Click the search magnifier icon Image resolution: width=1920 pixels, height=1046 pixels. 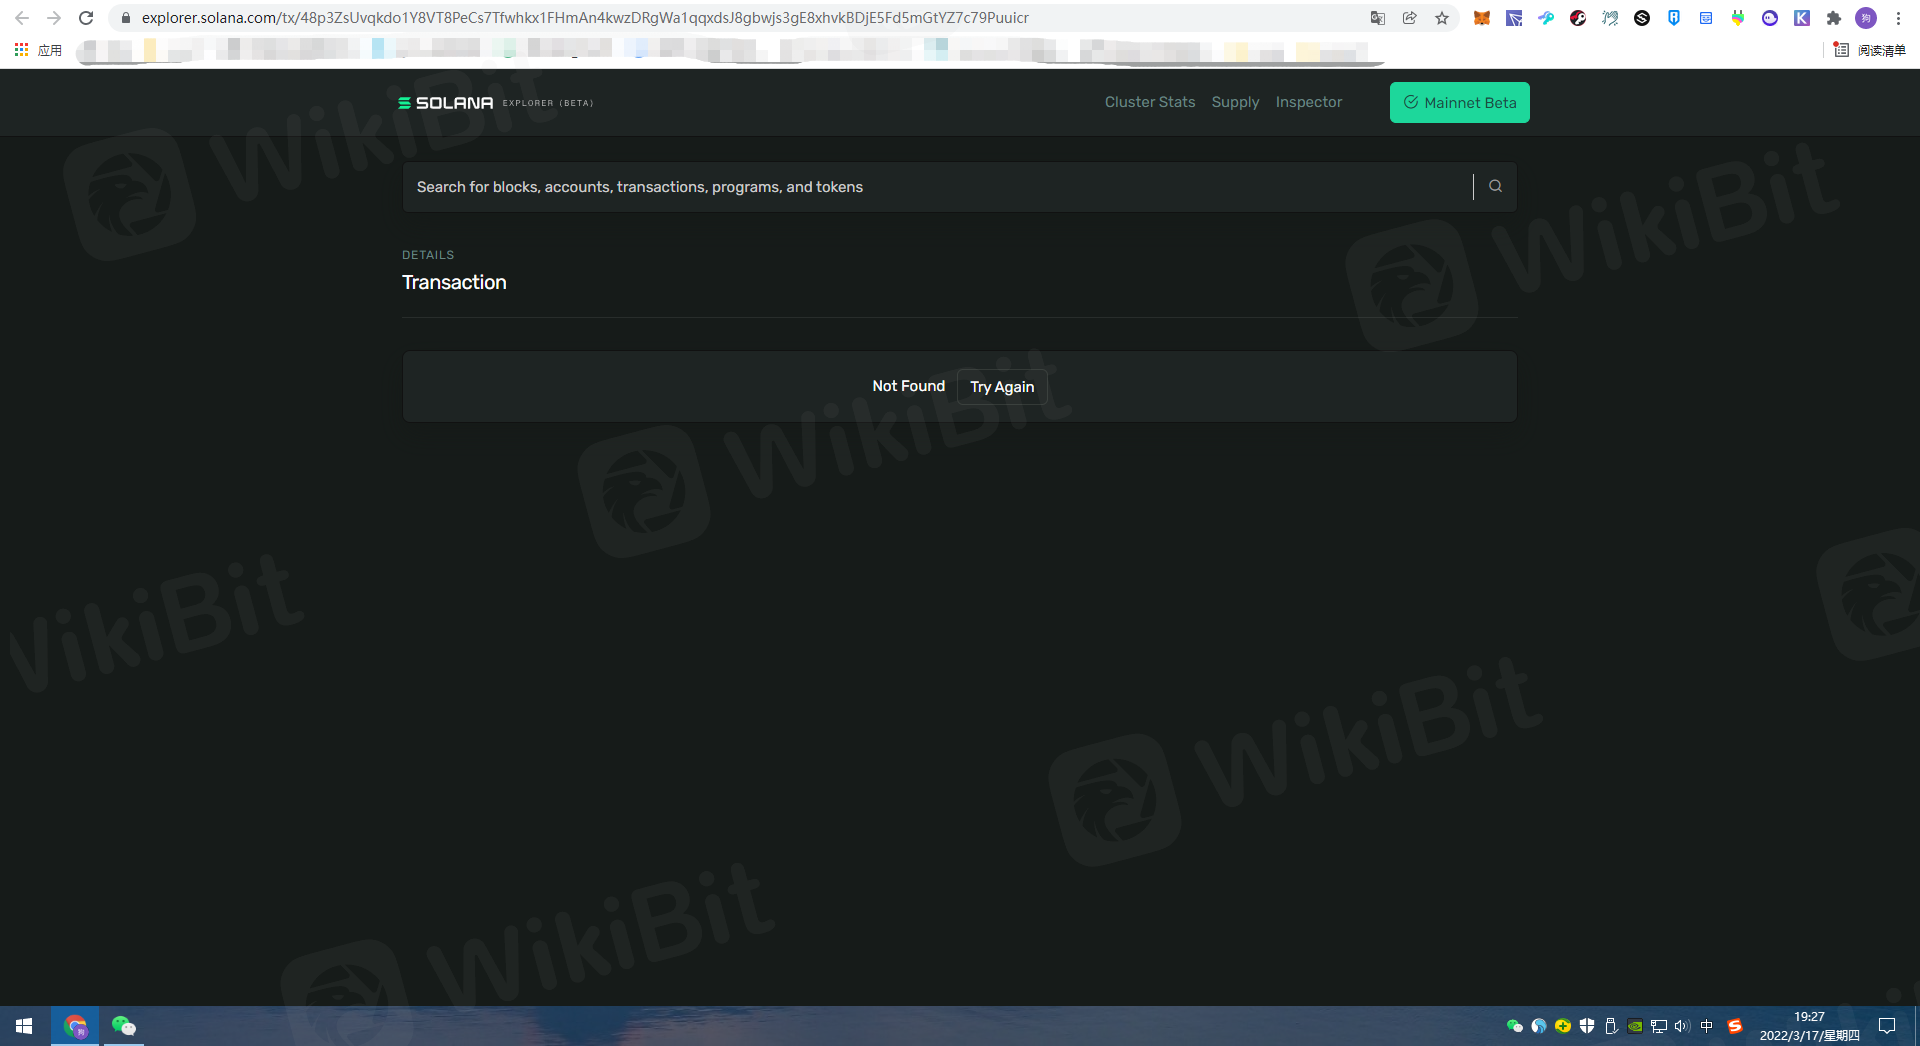coord(1495,186)
